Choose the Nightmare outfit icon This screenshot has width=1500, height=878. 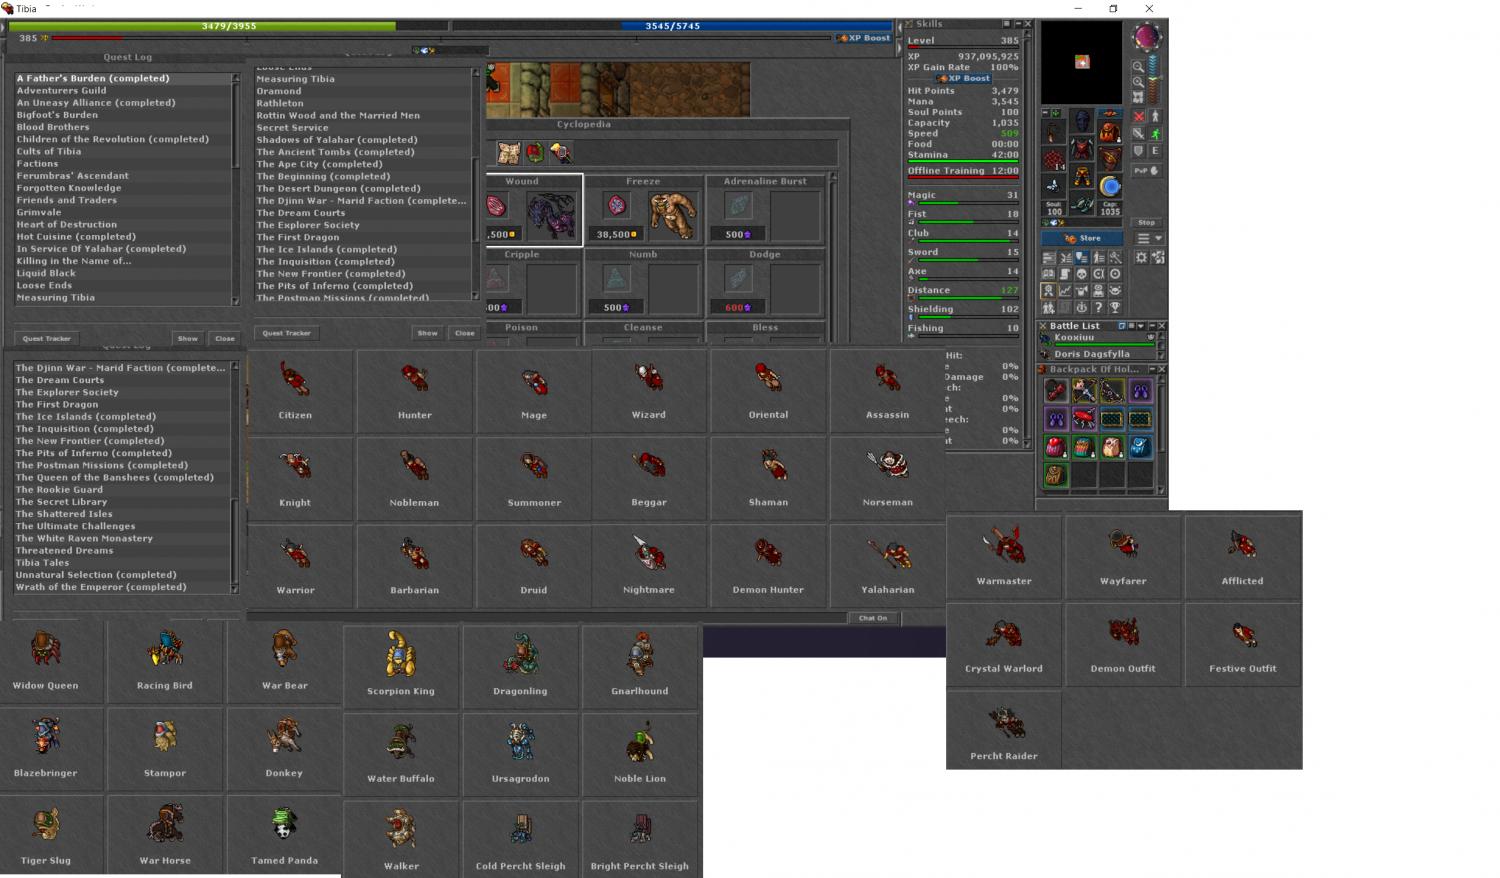[x=648, y=553]
